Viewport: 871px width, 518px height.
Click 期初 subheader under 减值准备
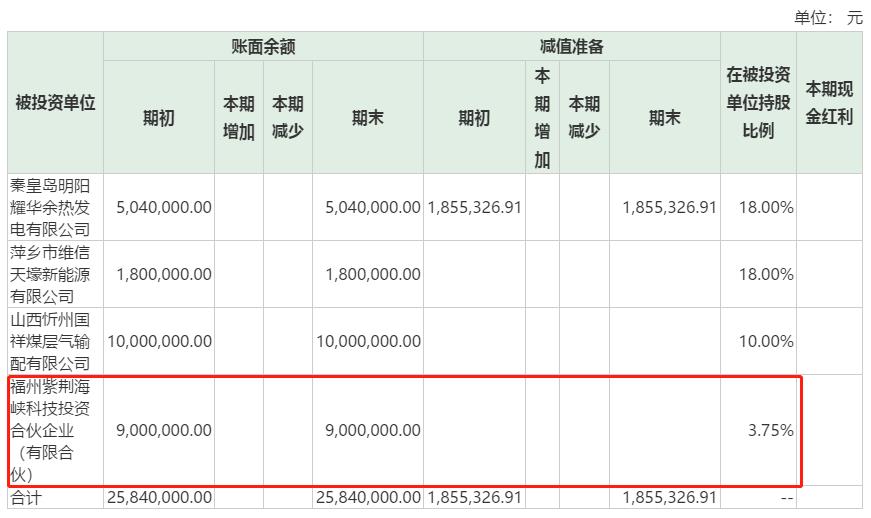474,118
